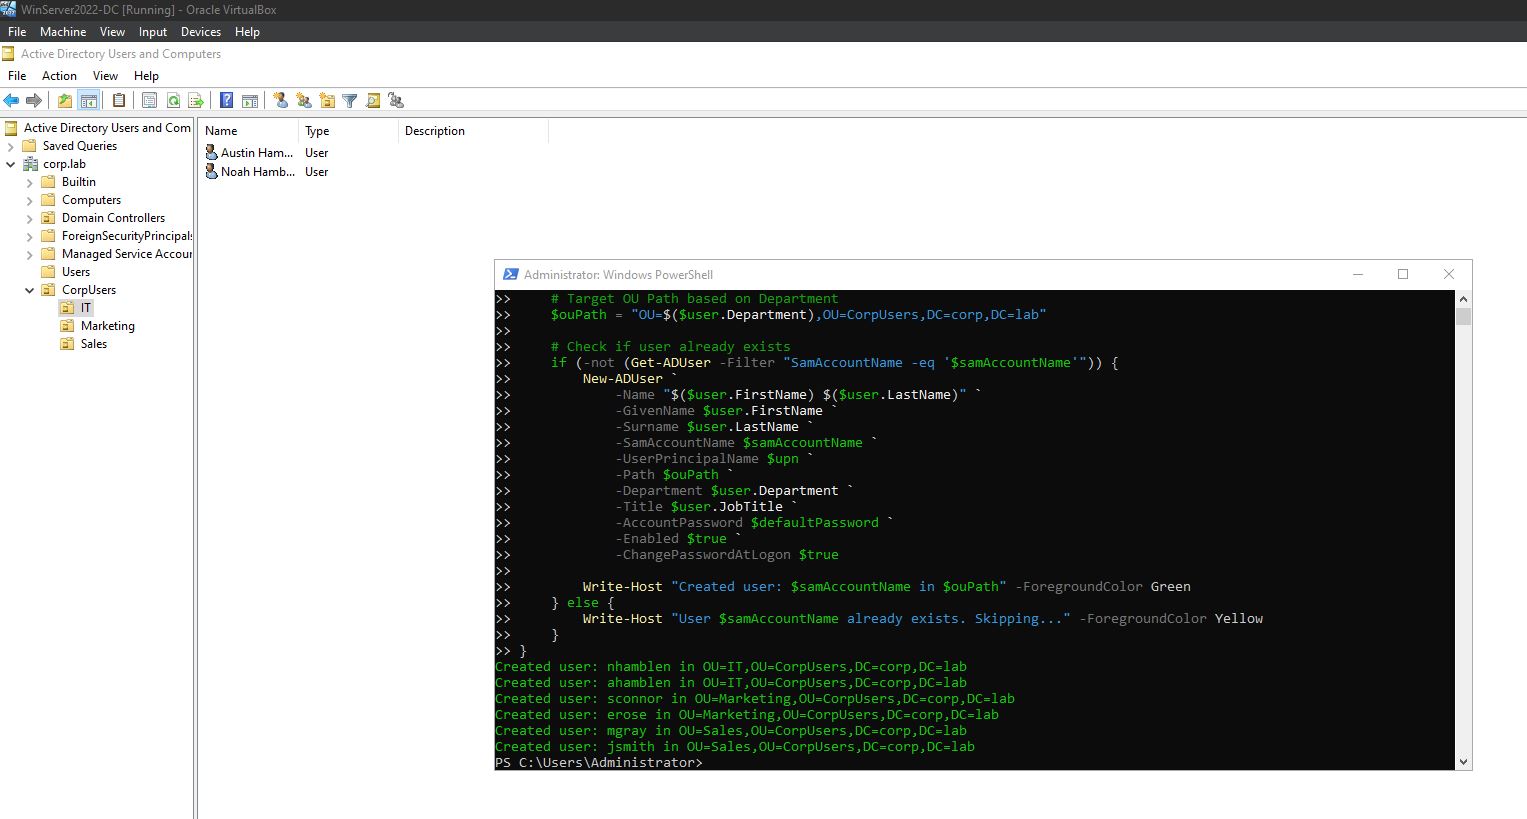This screenshot has height=819, width=1527.
Task: Select the IT OU in tree
Action: coord(86,308)
